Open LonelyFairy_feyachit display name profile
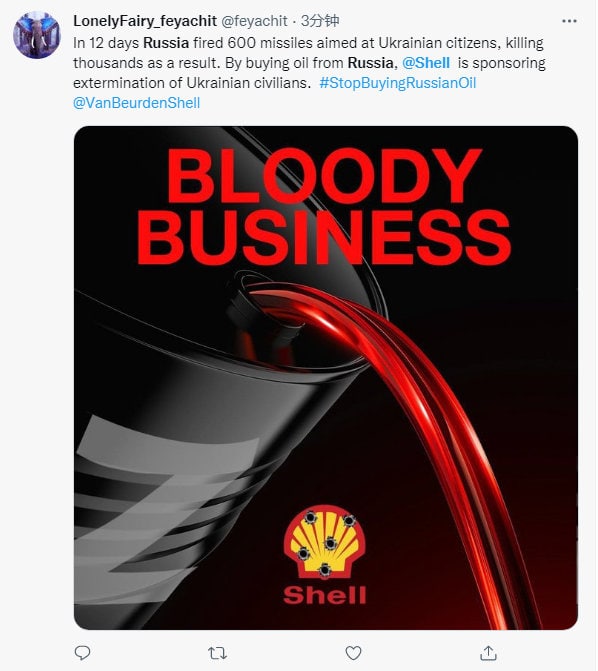This screenshot has width=598, height=671. [145, 21]
